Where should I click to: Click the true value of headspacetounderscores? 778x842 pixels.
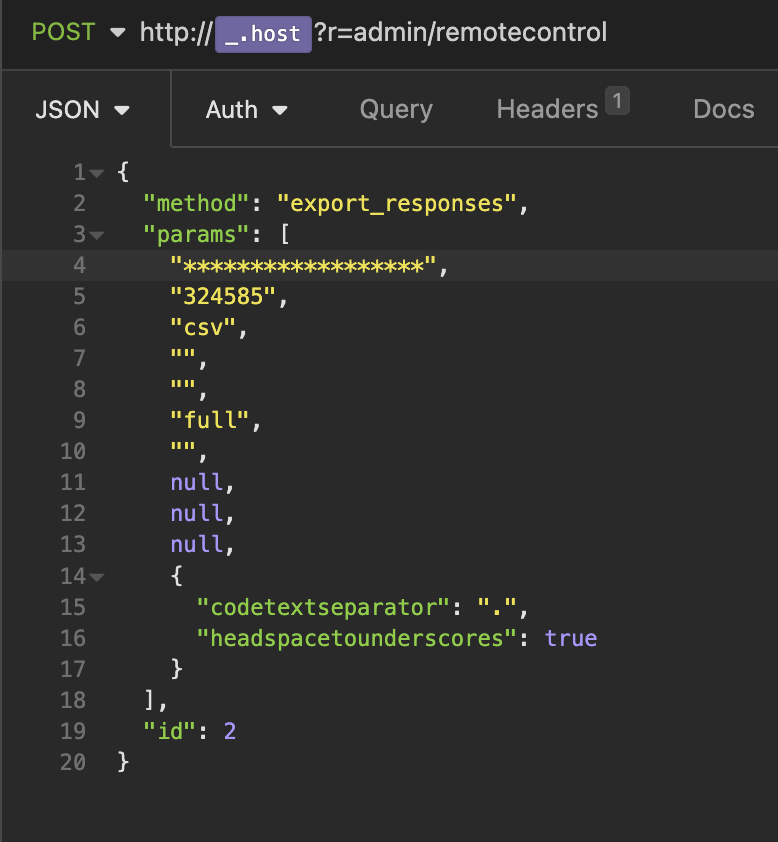tap(571, 638)
